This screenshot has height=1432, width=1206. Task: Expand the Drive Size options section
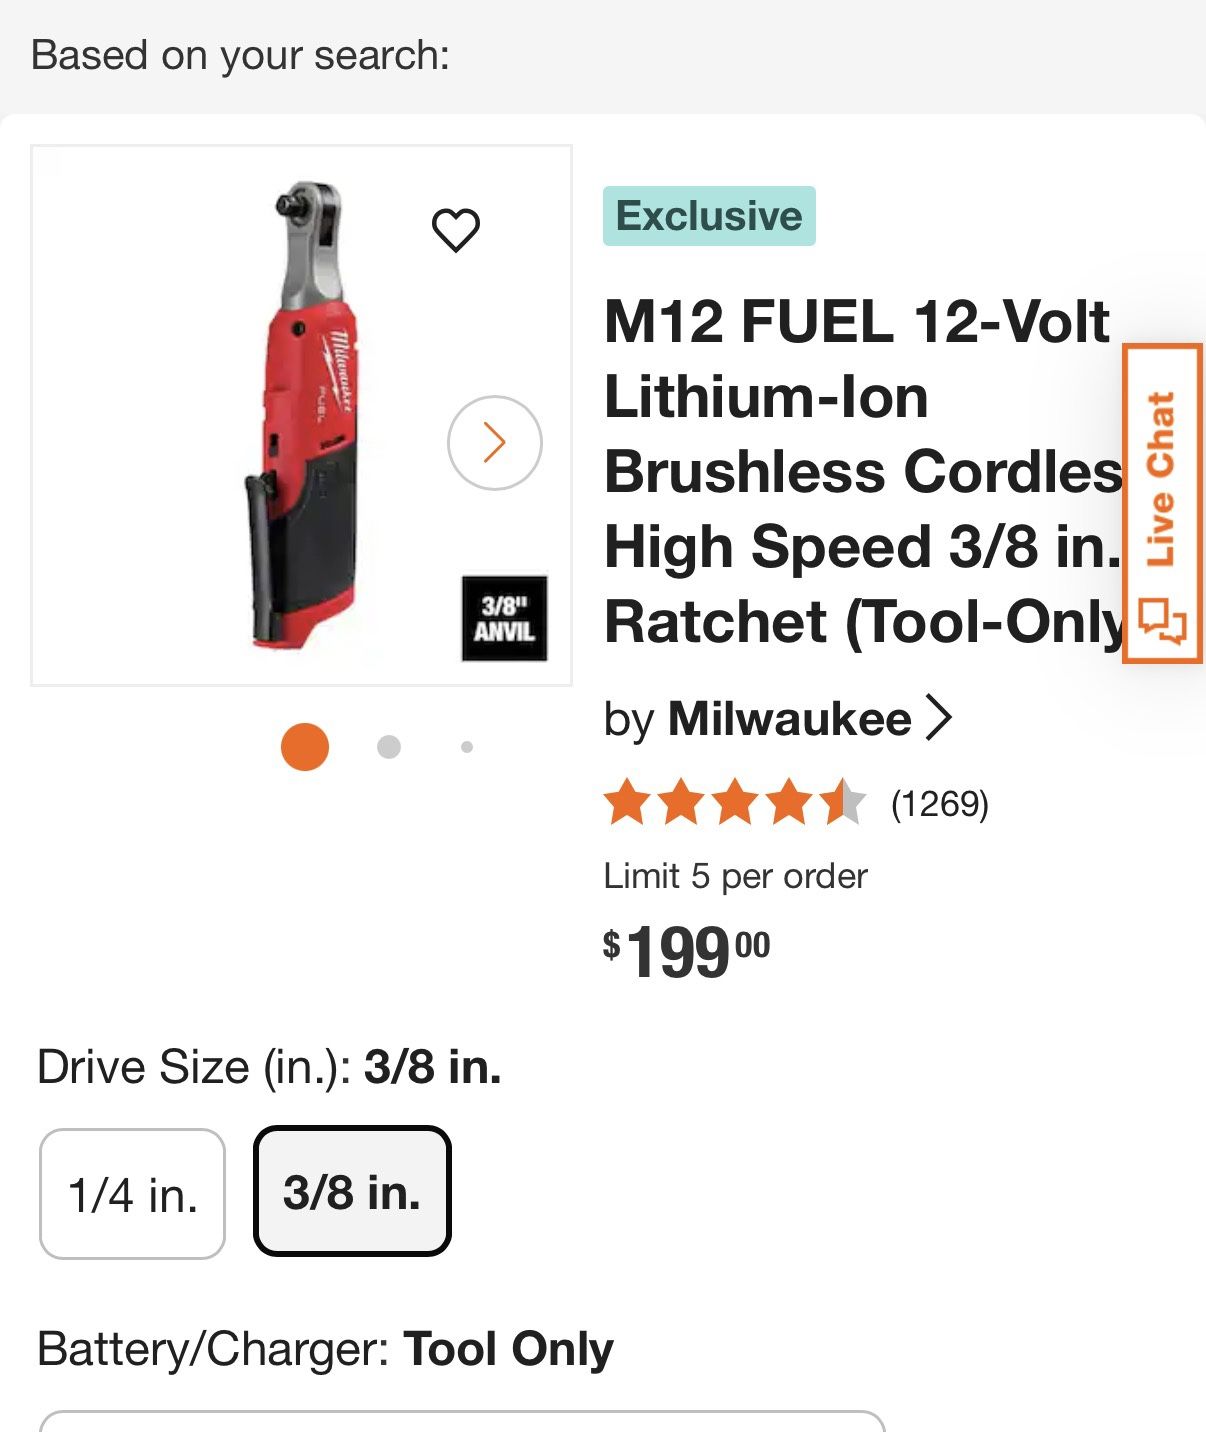268,1066
